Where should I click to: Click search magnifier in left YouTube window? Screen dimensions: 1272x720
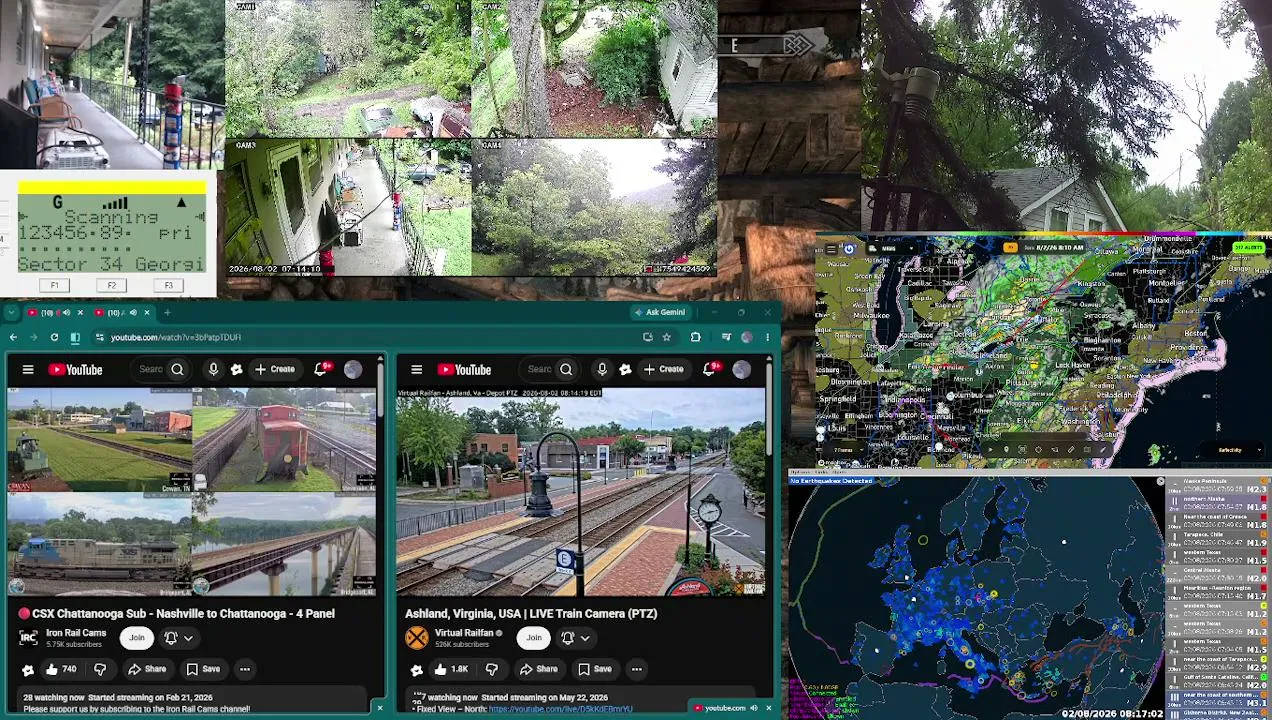(177, 370)
